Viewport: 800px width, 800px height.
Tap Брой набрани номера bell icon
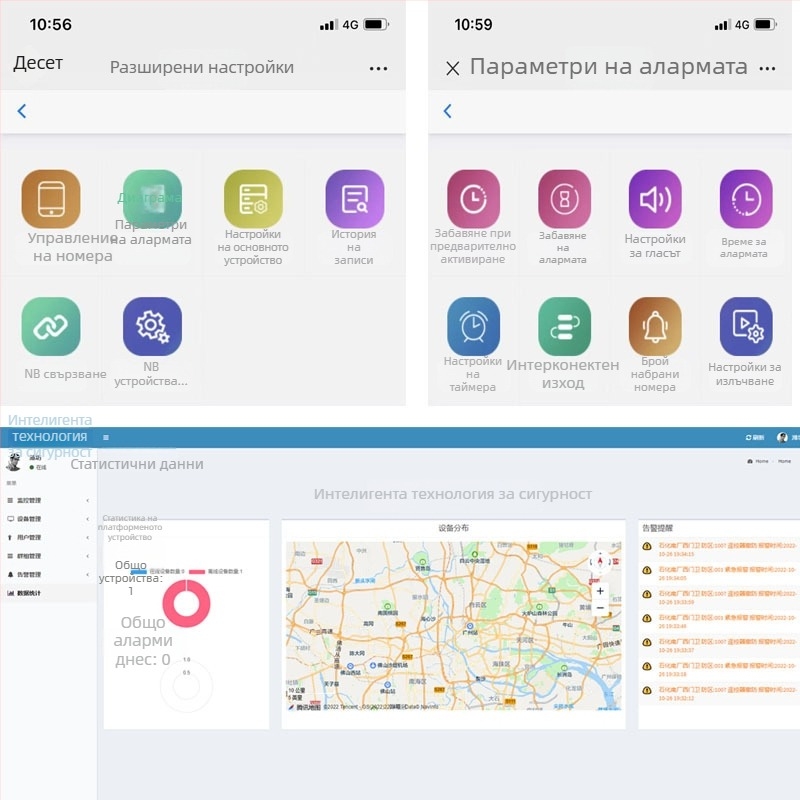(655, 326)
